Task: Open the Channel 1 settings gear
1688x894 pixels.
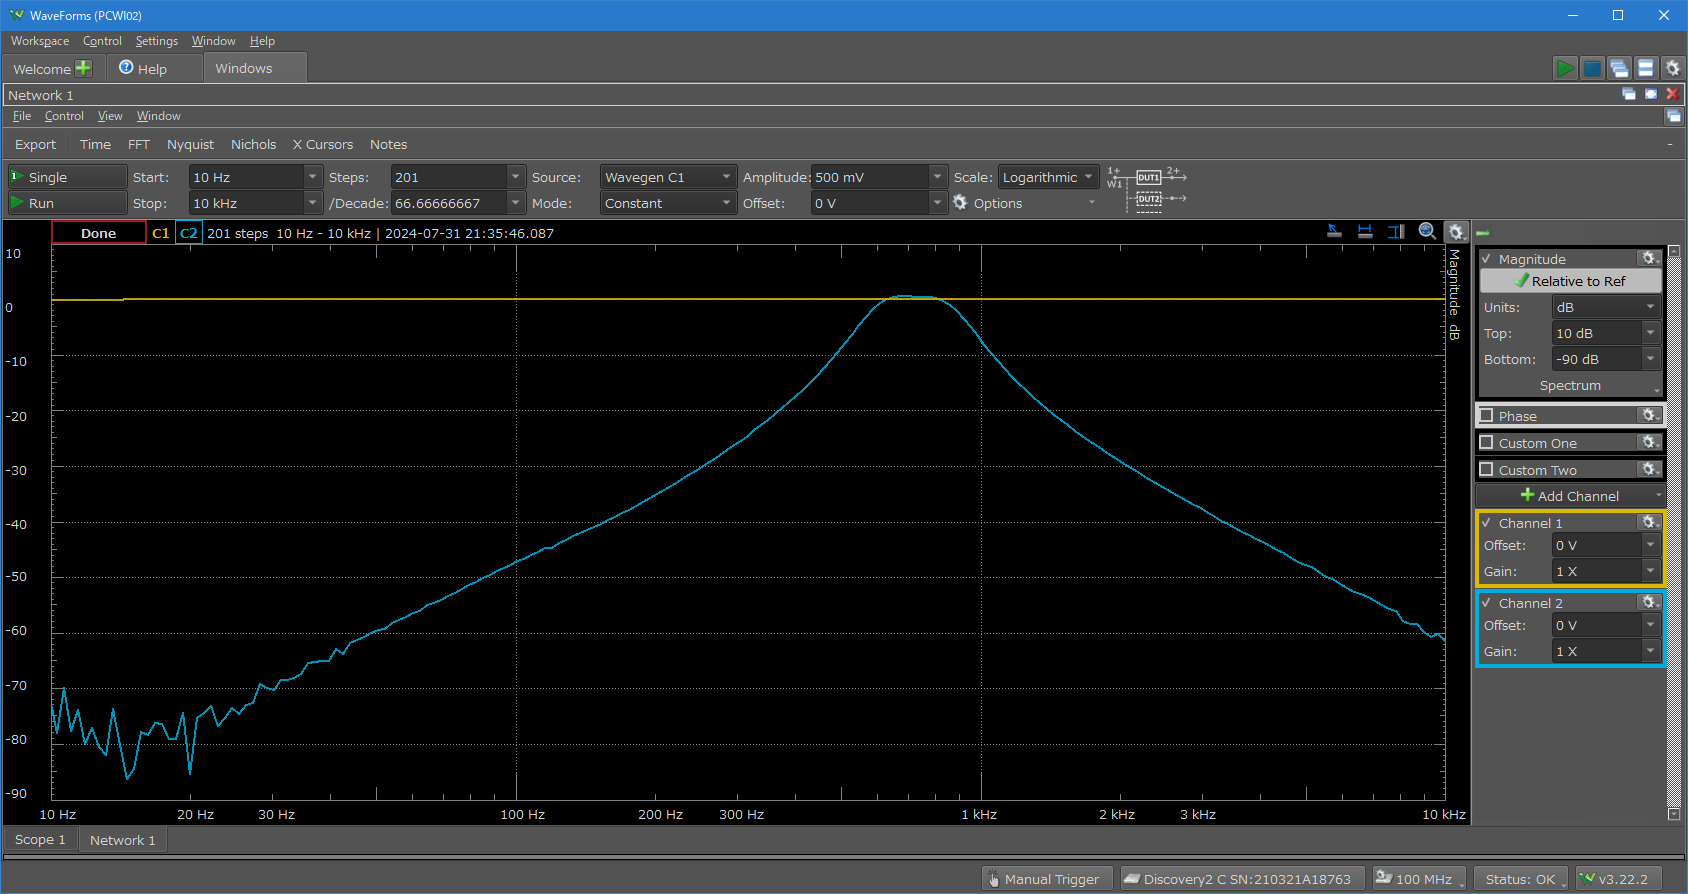Action: pos(1649,522)
